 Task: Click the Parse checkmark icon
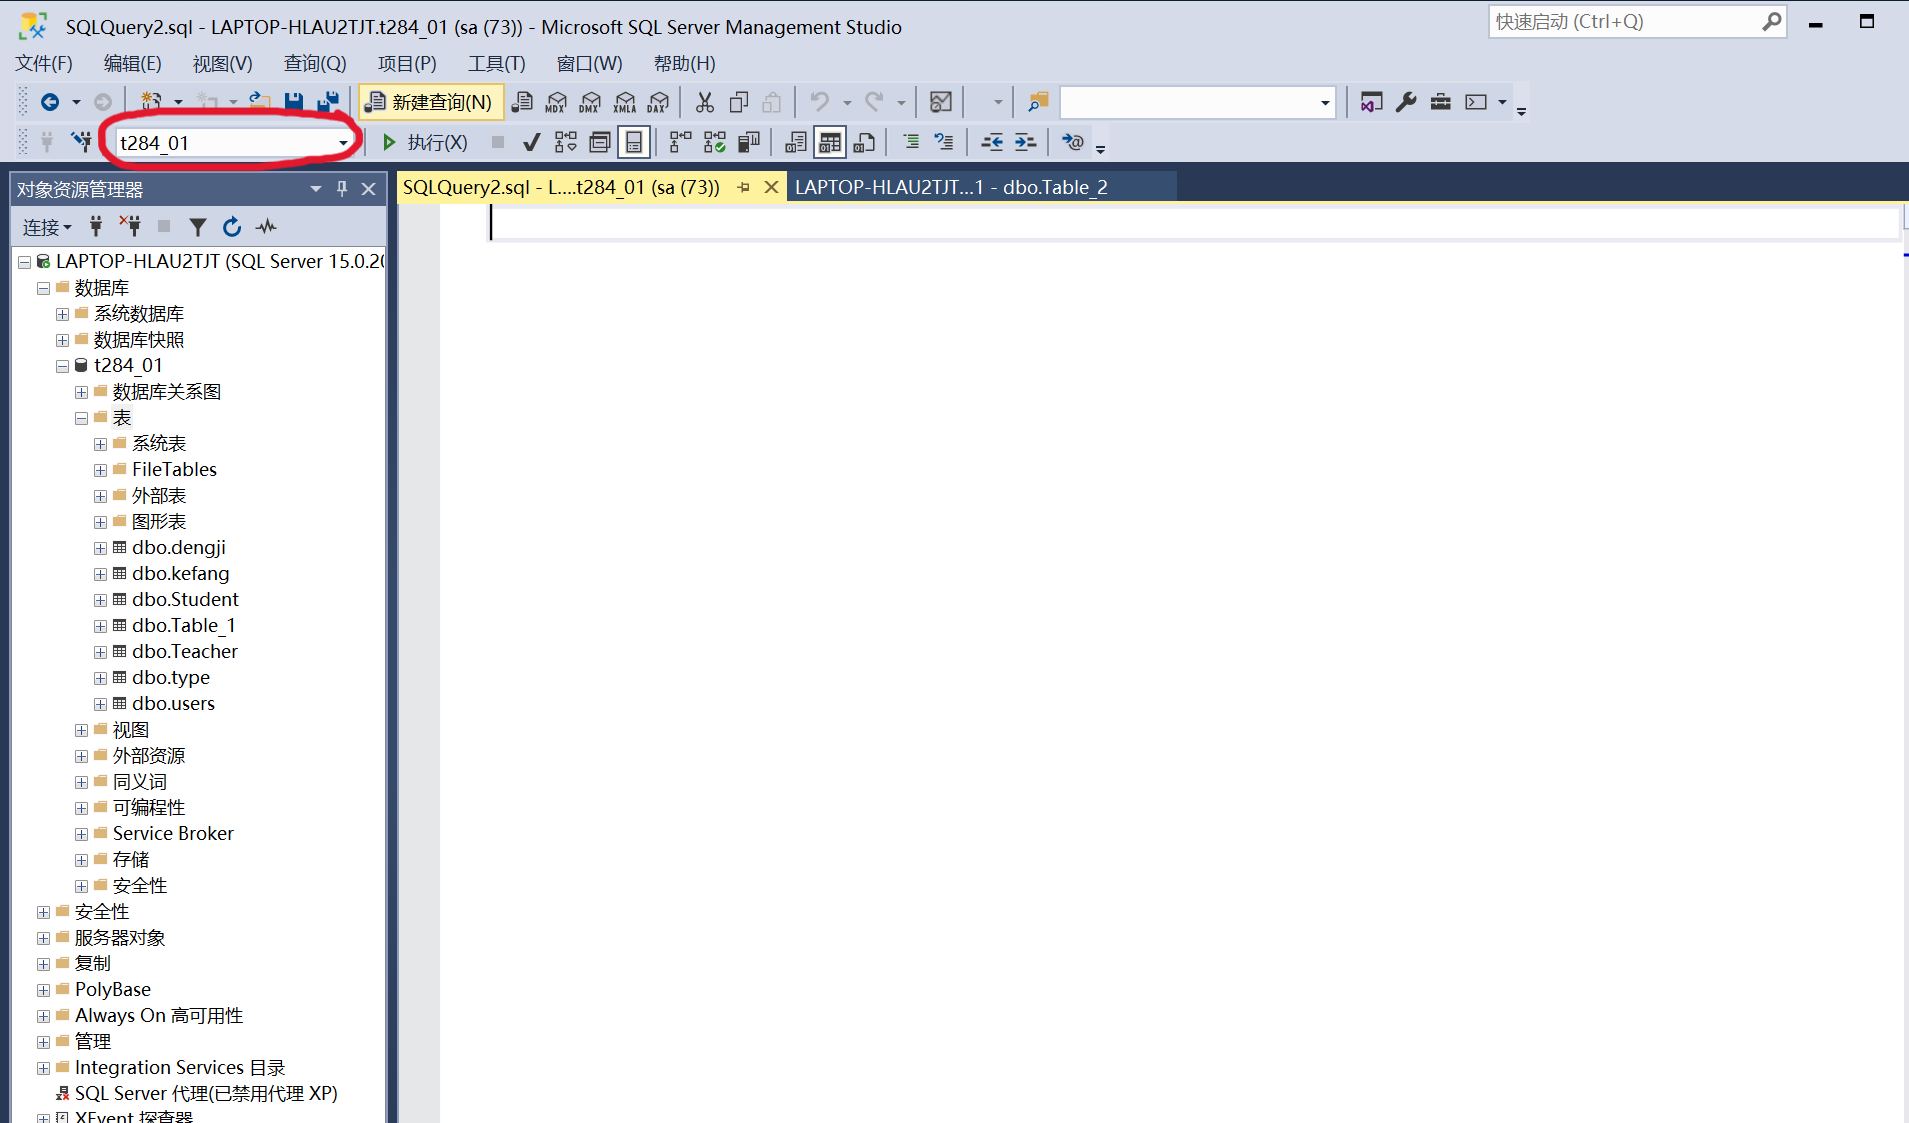(532, 142)
